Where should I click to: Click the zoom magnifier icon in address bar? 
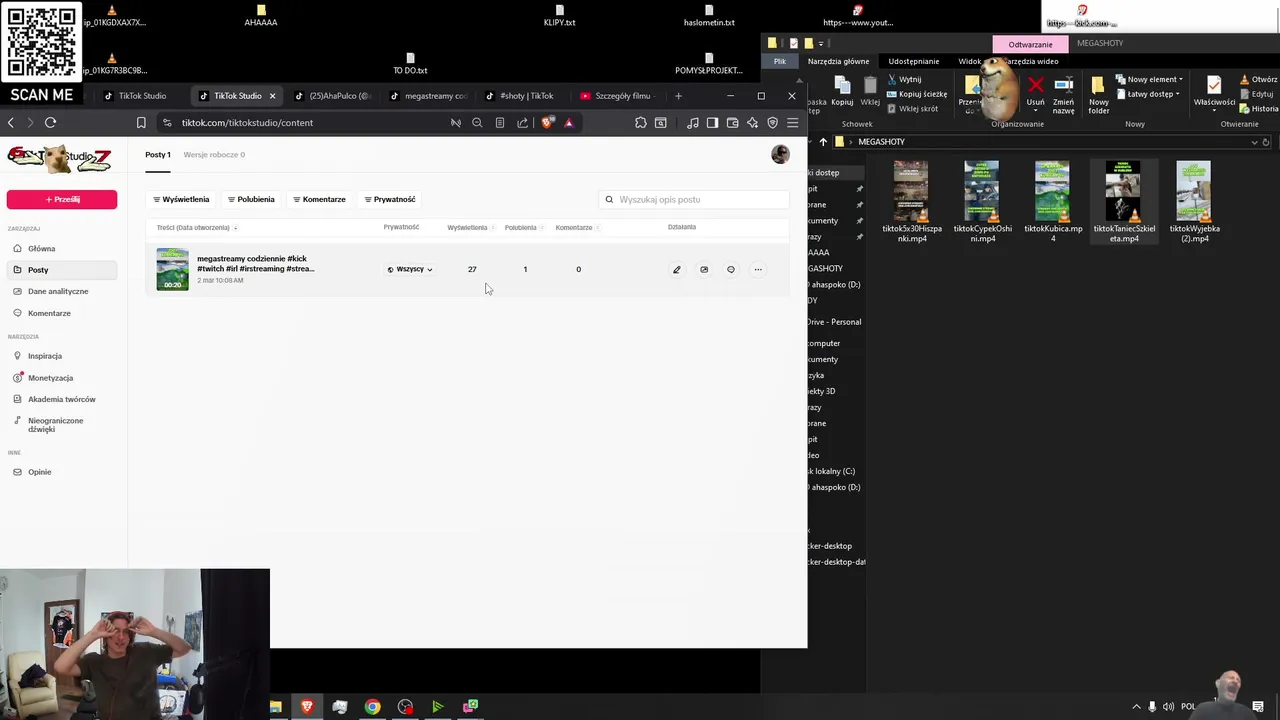click(x=477, y=122)
